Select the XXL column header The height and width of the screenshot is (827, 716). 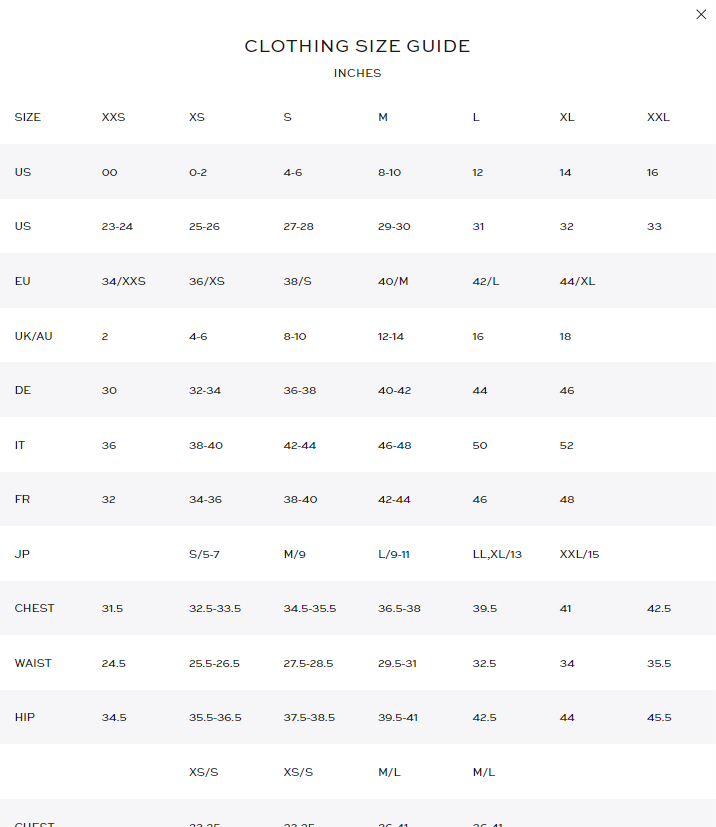(658, 117)
